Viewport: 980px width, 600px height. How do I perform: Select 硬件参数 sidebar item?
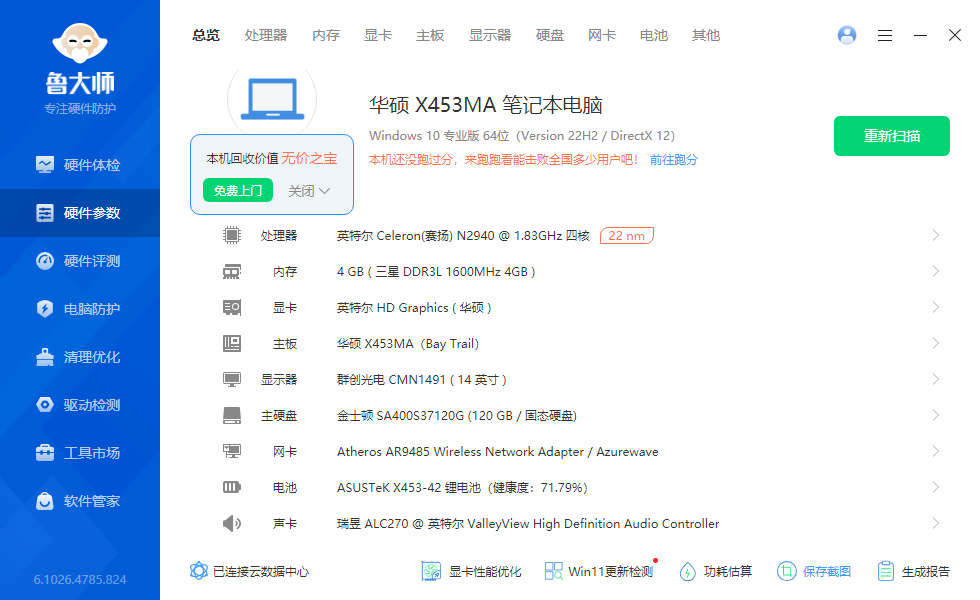(x=80, y=213)
